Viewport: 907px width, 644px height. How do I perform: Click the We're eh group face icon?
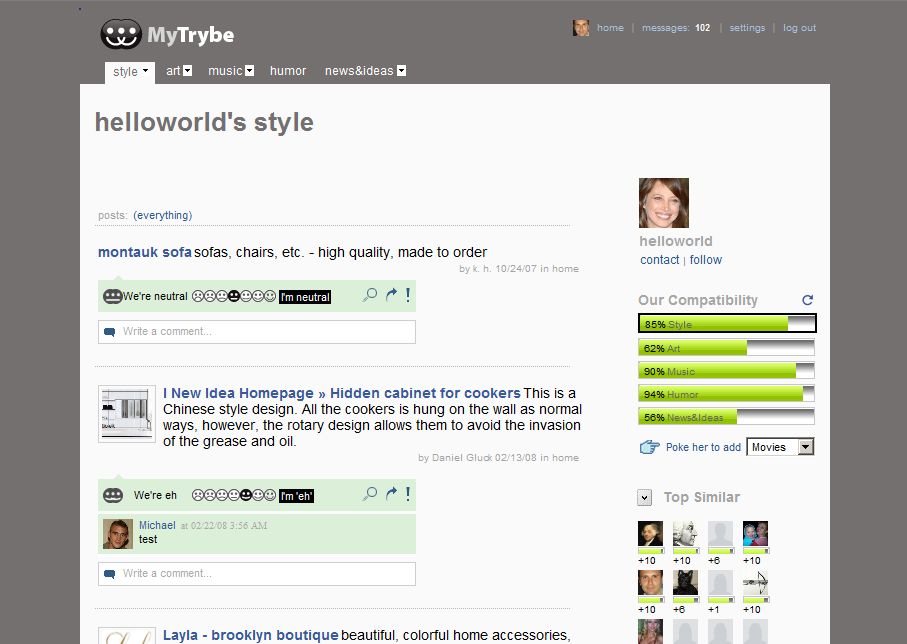[x=113, y=495]
